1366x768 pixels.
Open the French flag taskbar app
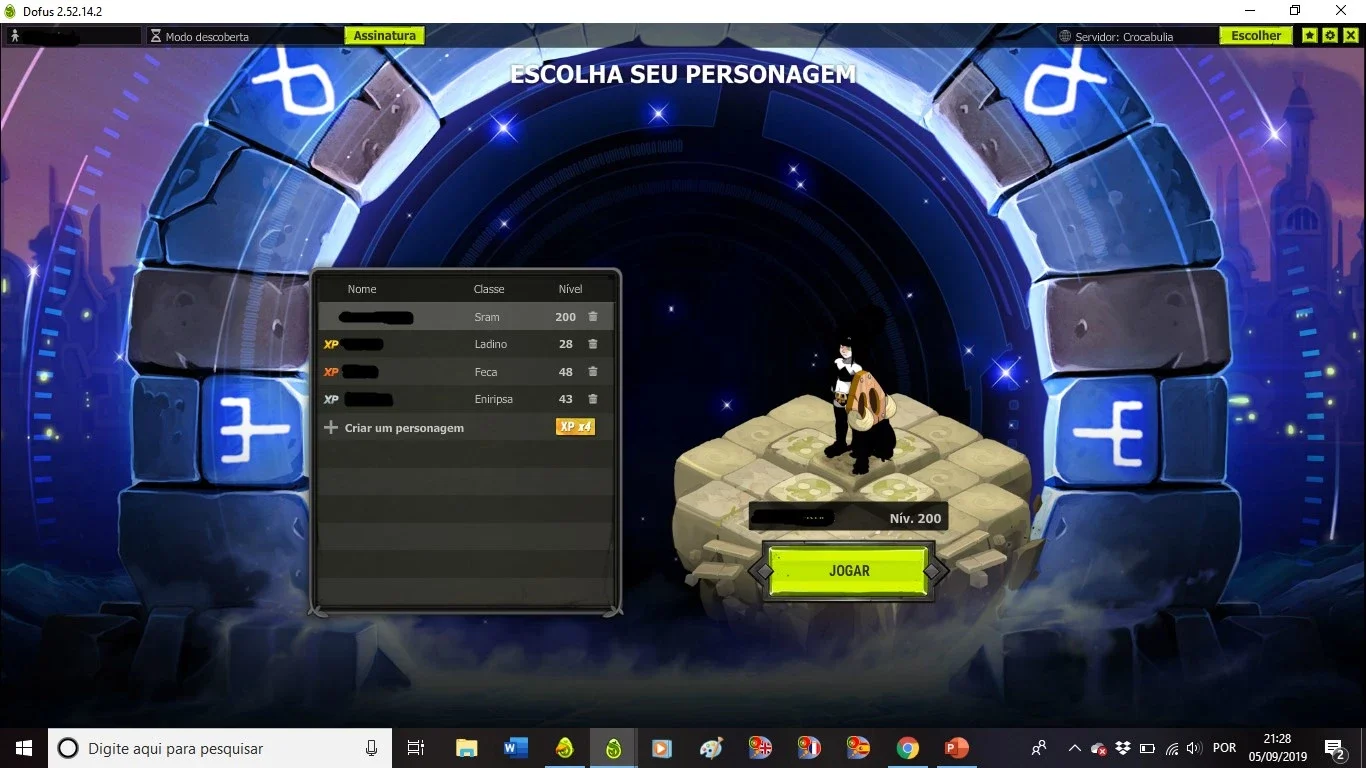click(x=809, y=748)
